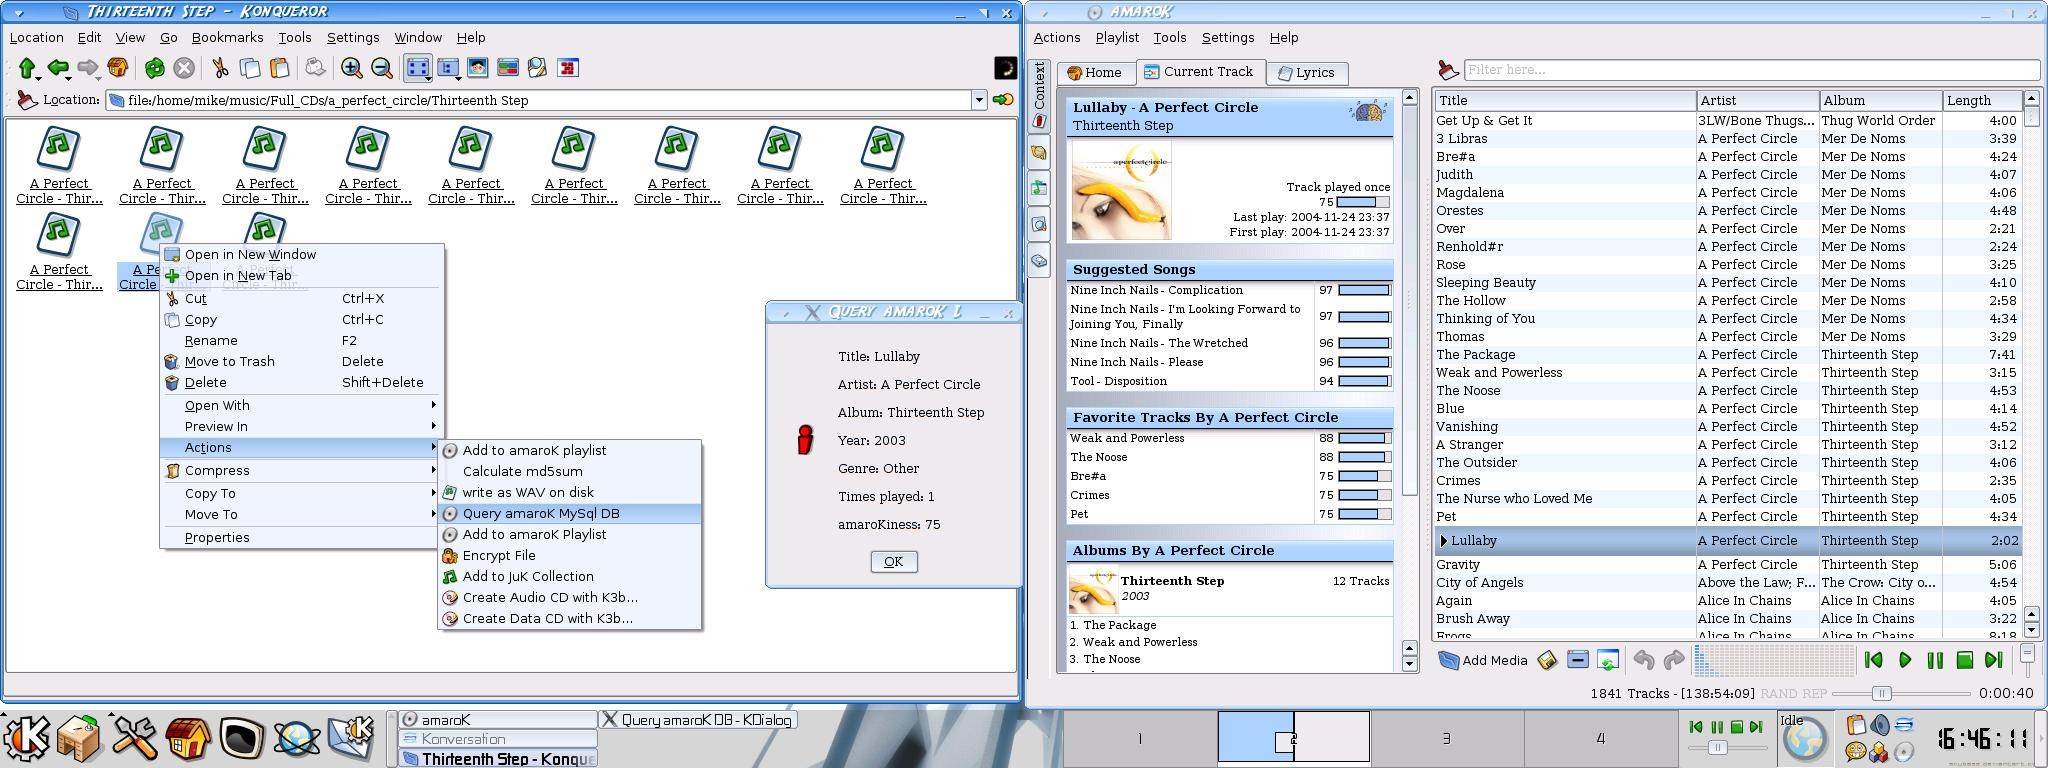Click the speaker volume tray icon
This screenshot has width=2048, height=768.
point(1880,726)
